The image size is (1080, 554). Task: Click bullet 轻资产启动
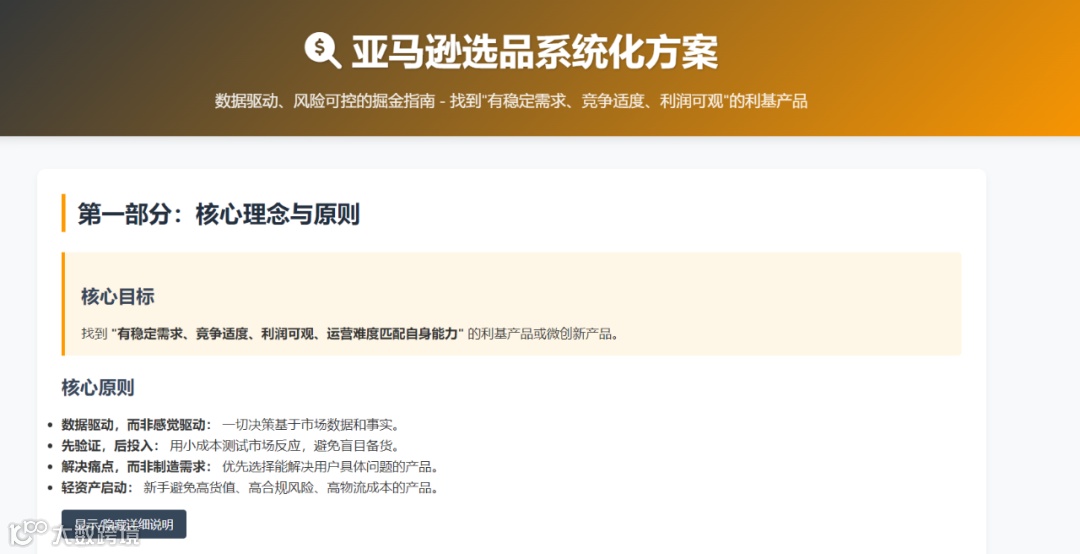94,488
